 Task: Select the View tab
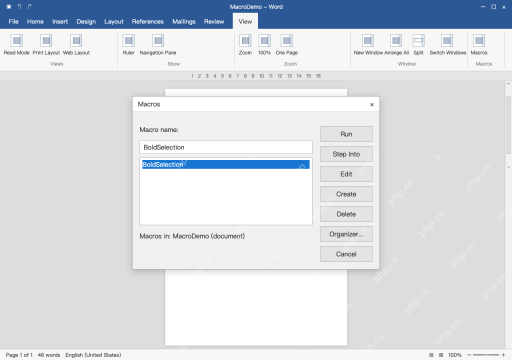245,22
